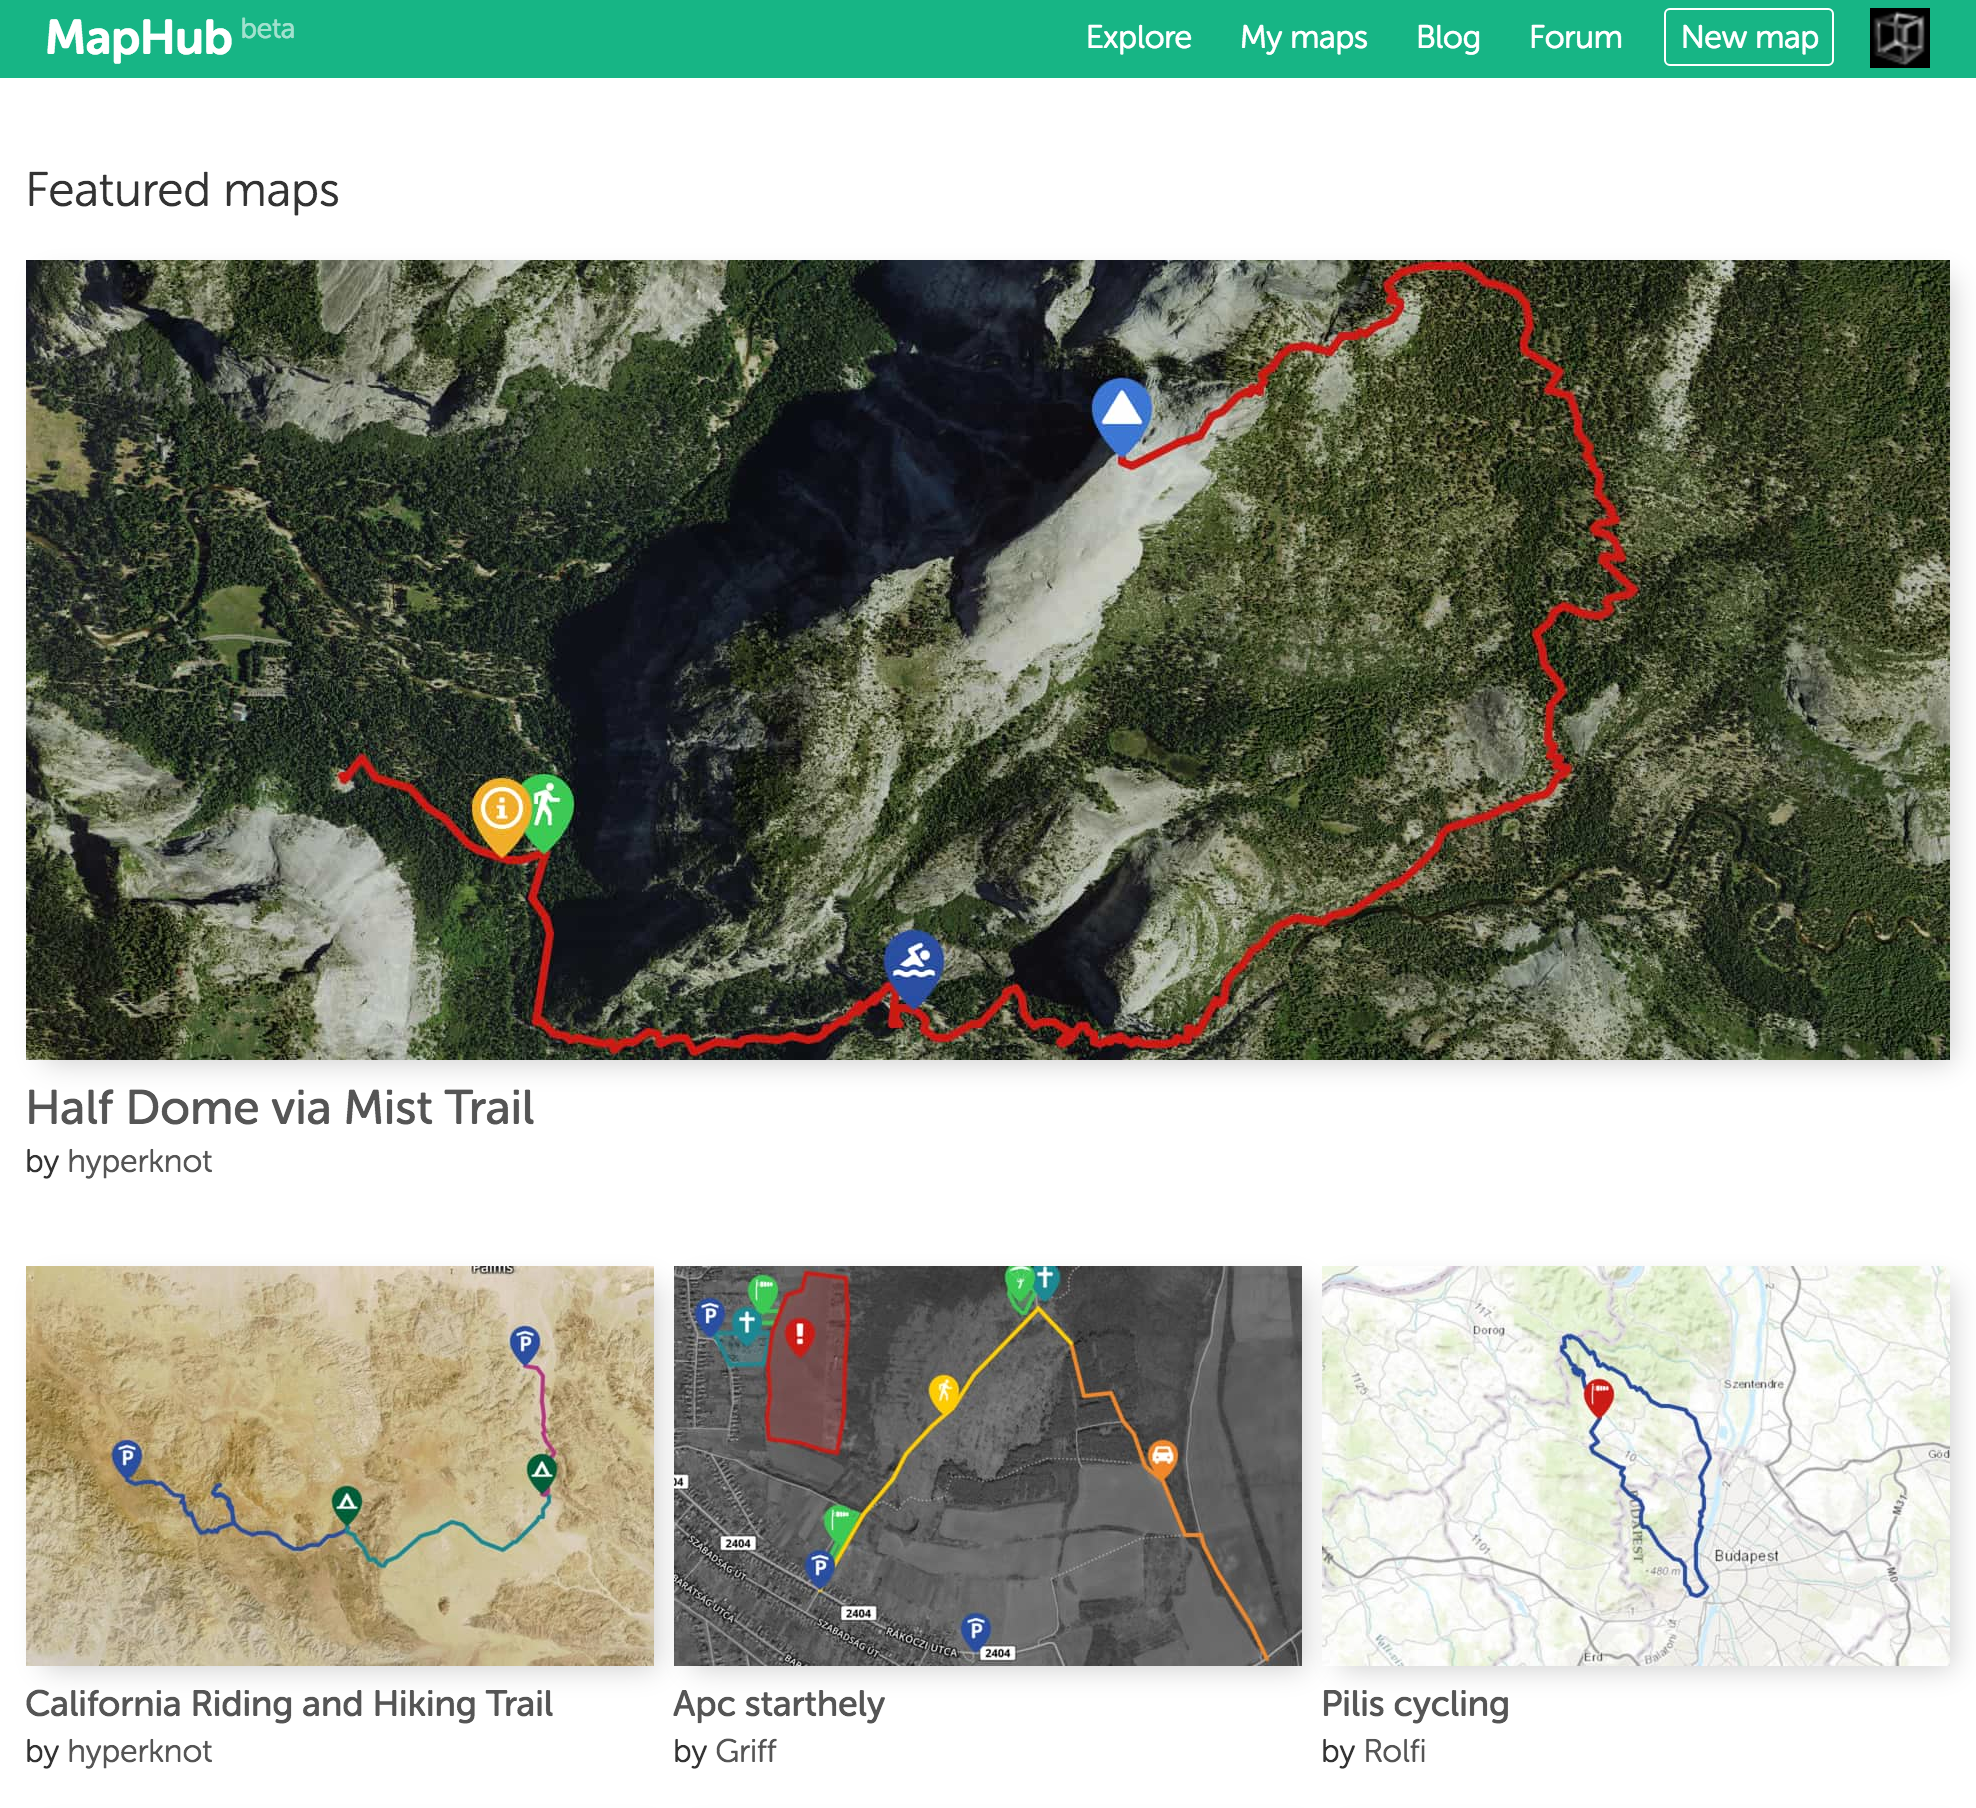Click the red exclamation warning marker
The width and height of the screenshot is (1976, 1808).
coord(799,1334)
